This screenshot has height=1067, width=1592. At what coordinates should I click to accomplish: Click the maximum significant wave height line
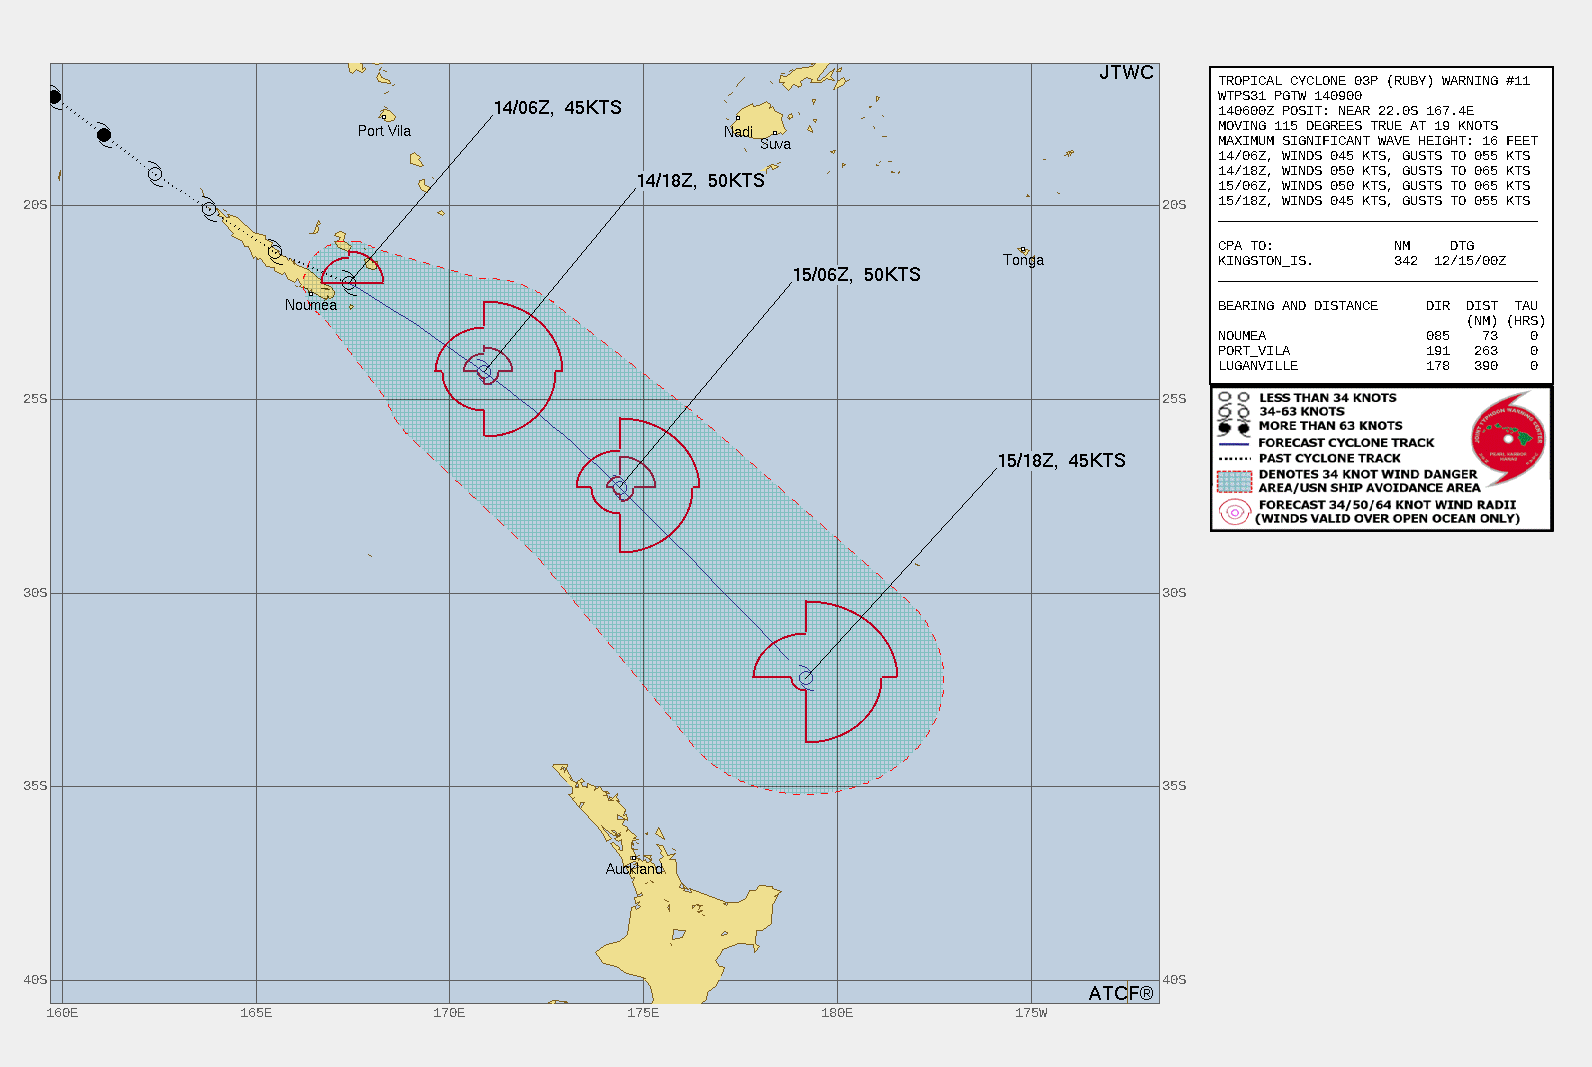click(x=1378, y=141)
